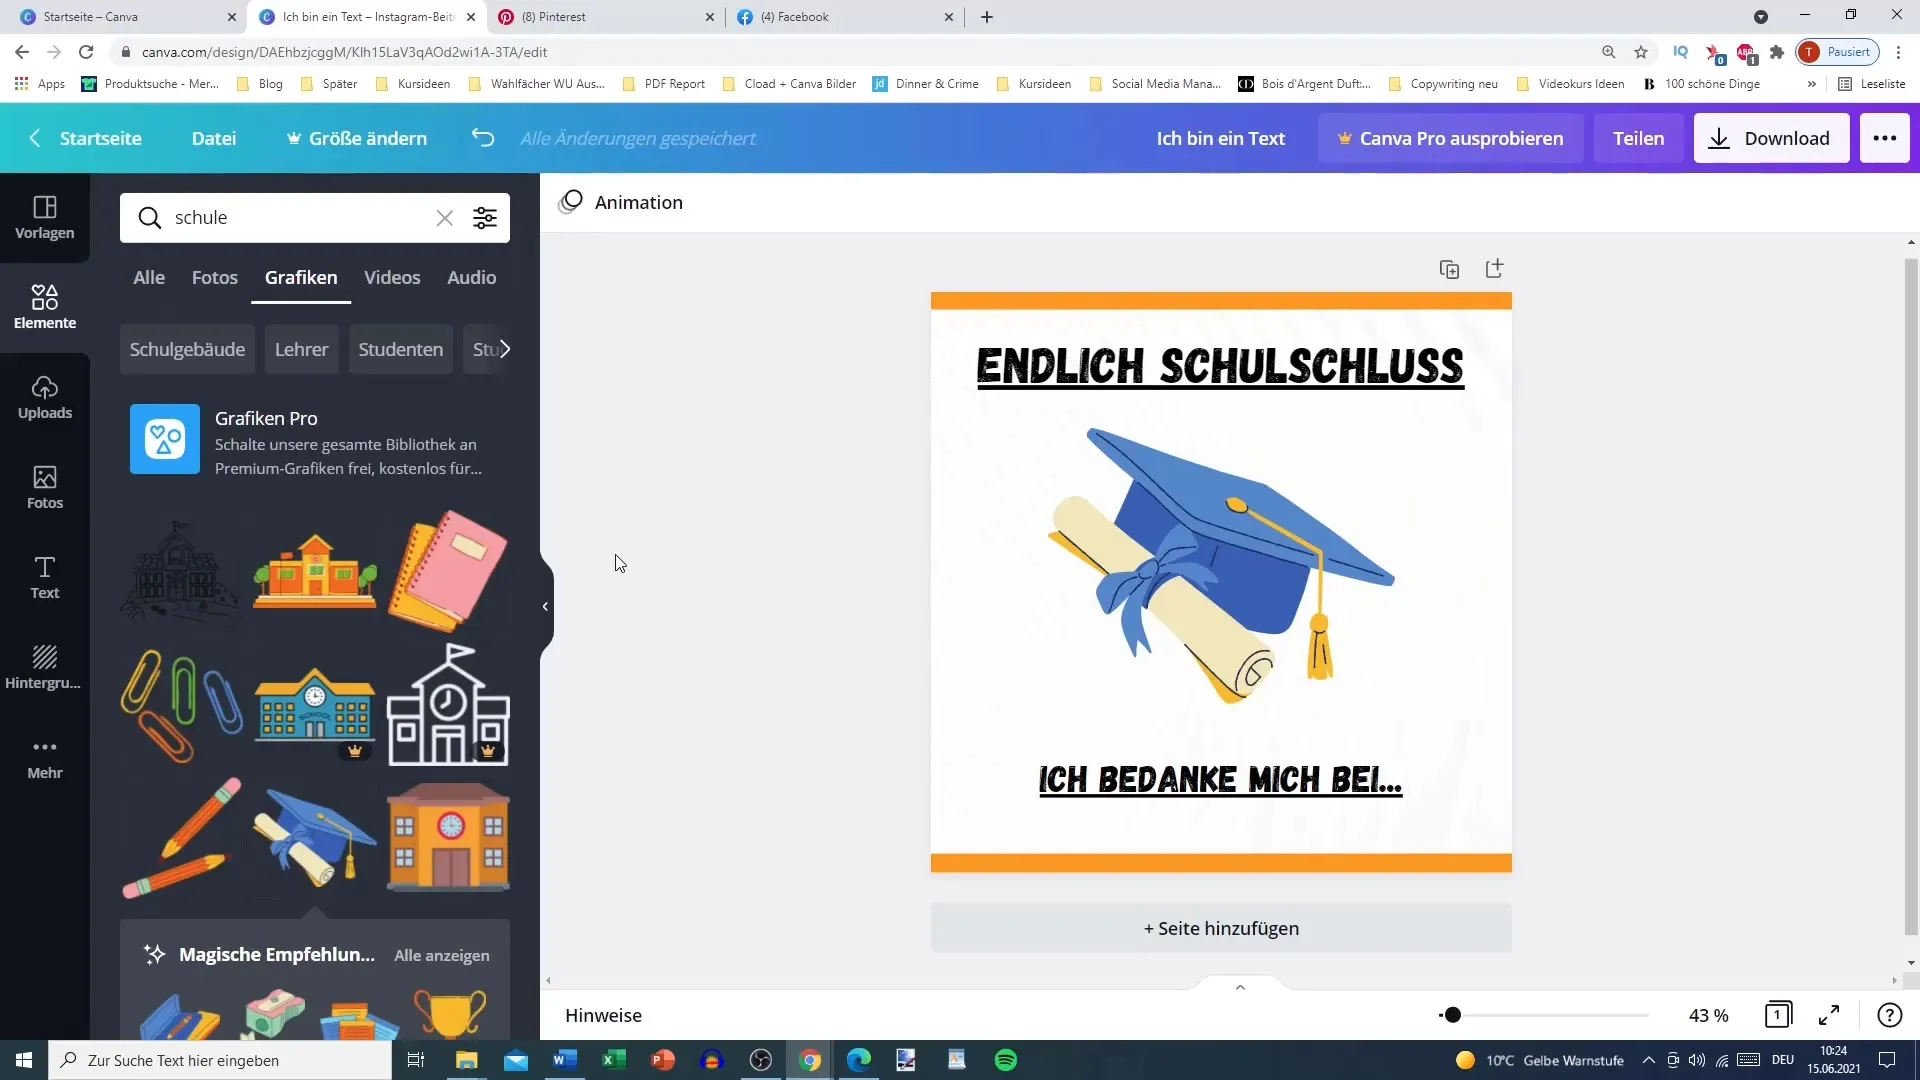Click the Schulgebäude filter toggle
Image resolution: width=1920 pixels, height=1080 pixels.
(186, 349)
